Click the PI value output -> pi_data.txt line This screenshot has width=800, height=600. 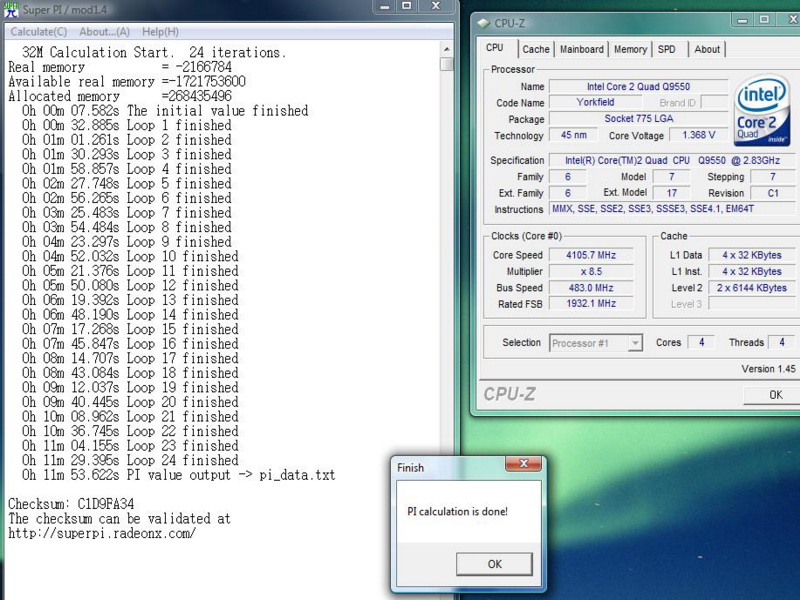(x=179, y=475)
